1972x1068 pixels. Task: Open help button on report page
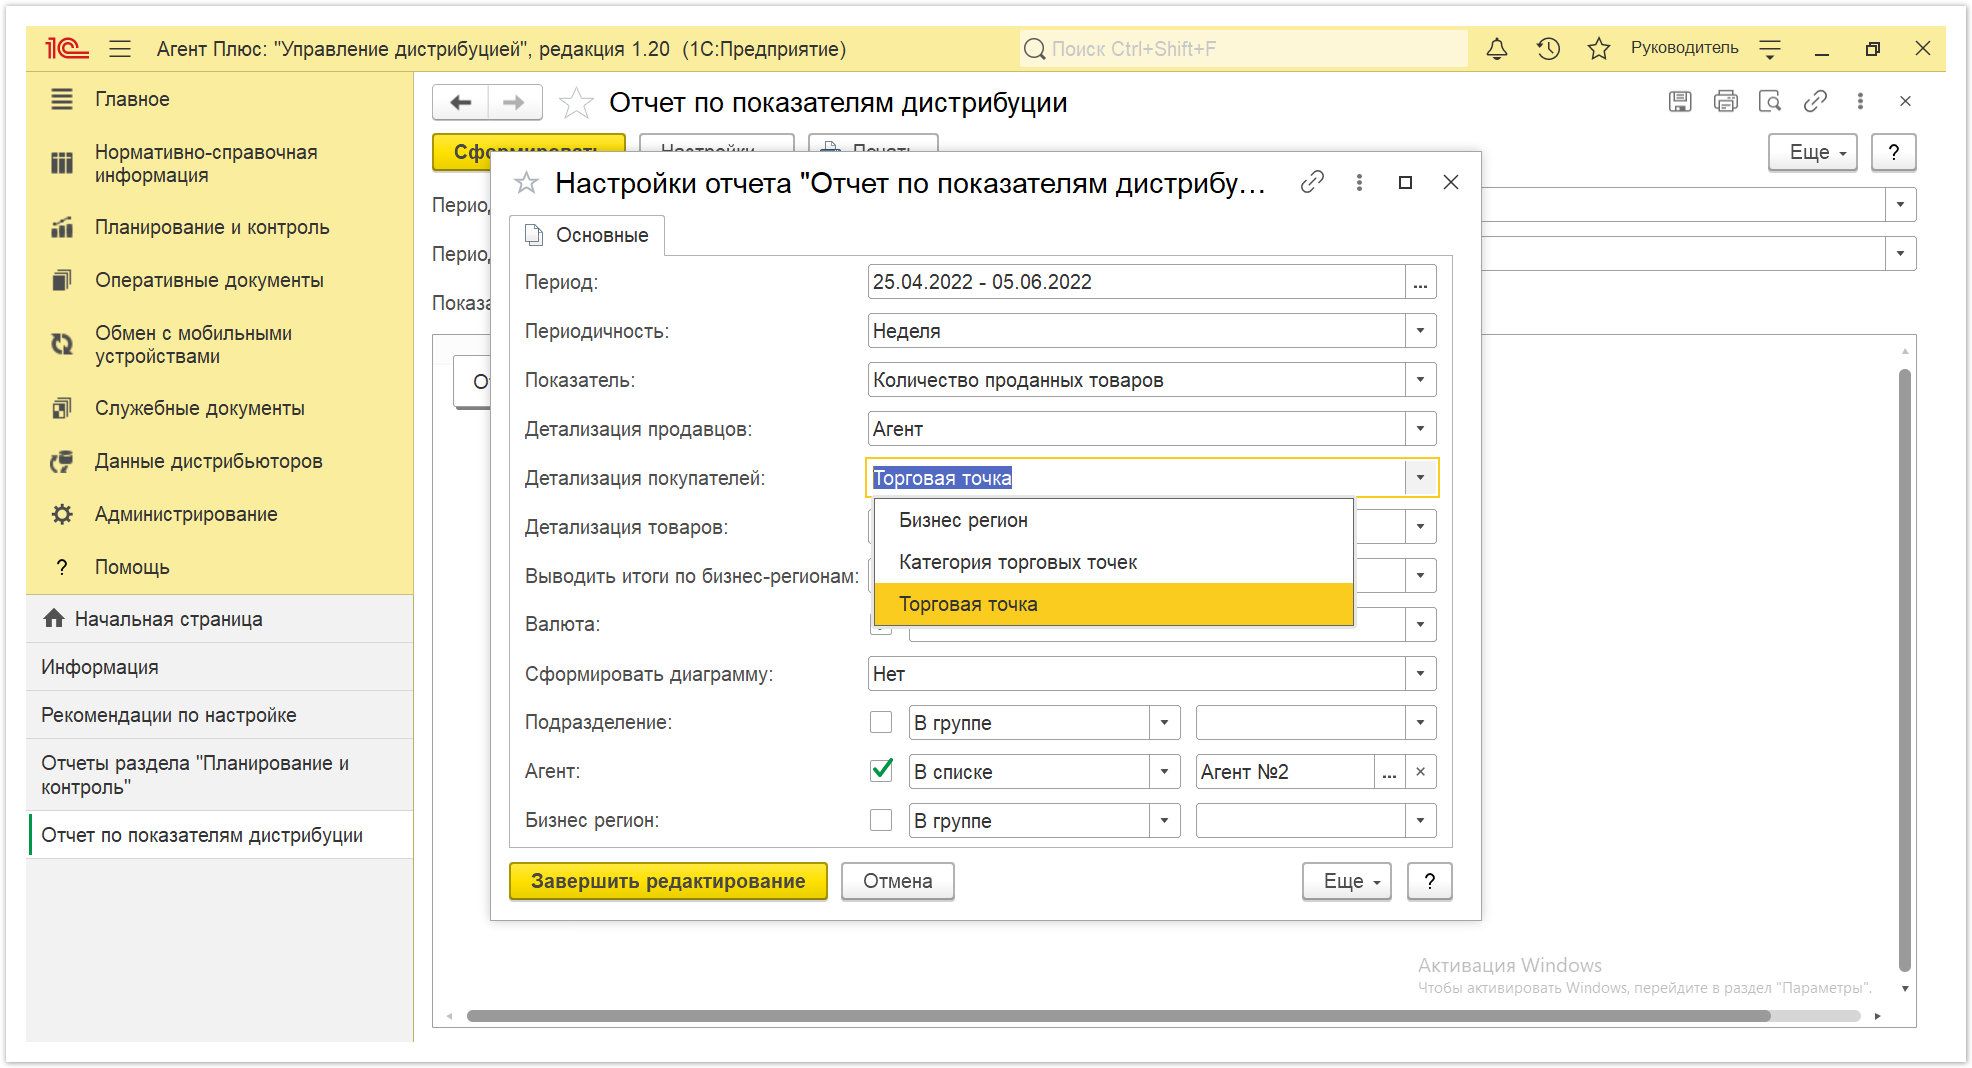click(1893, 152)
